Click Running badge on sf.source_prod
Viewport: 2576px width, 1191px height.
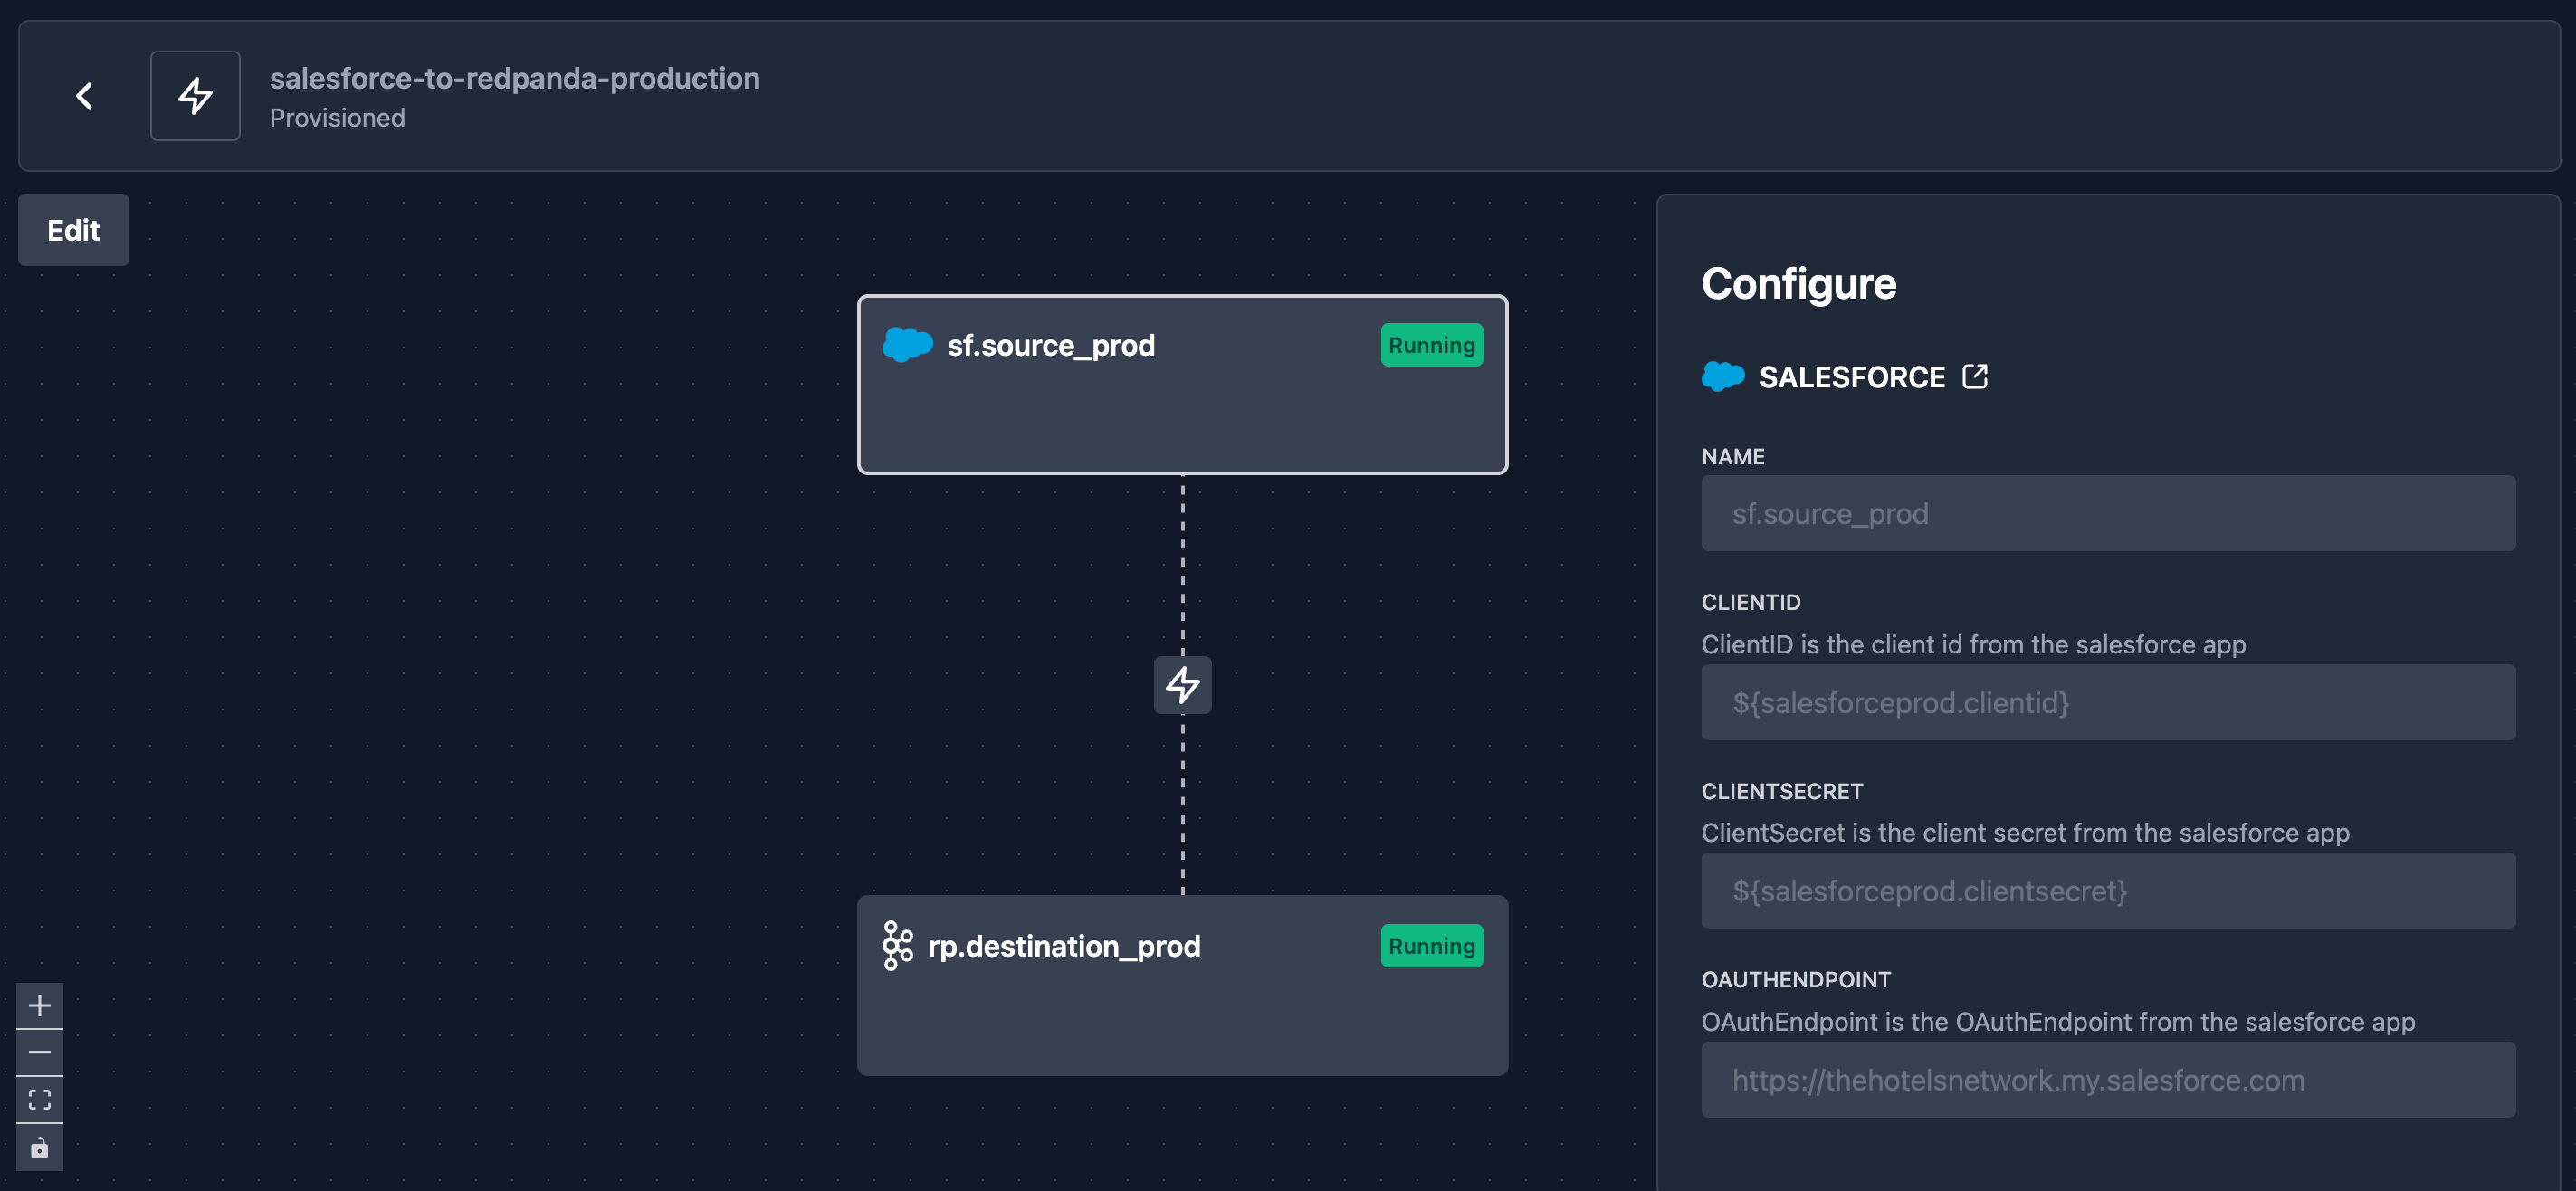click(x=1431, y=345)
